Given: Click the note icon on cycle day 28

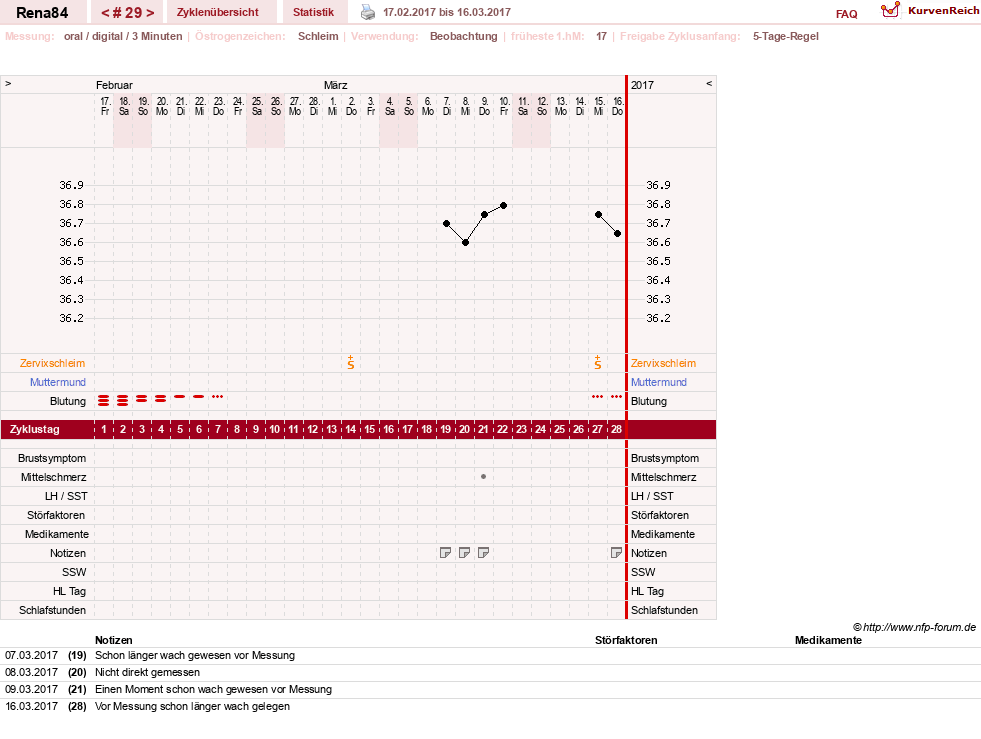Looking at the screenshot, I should 616,553.
